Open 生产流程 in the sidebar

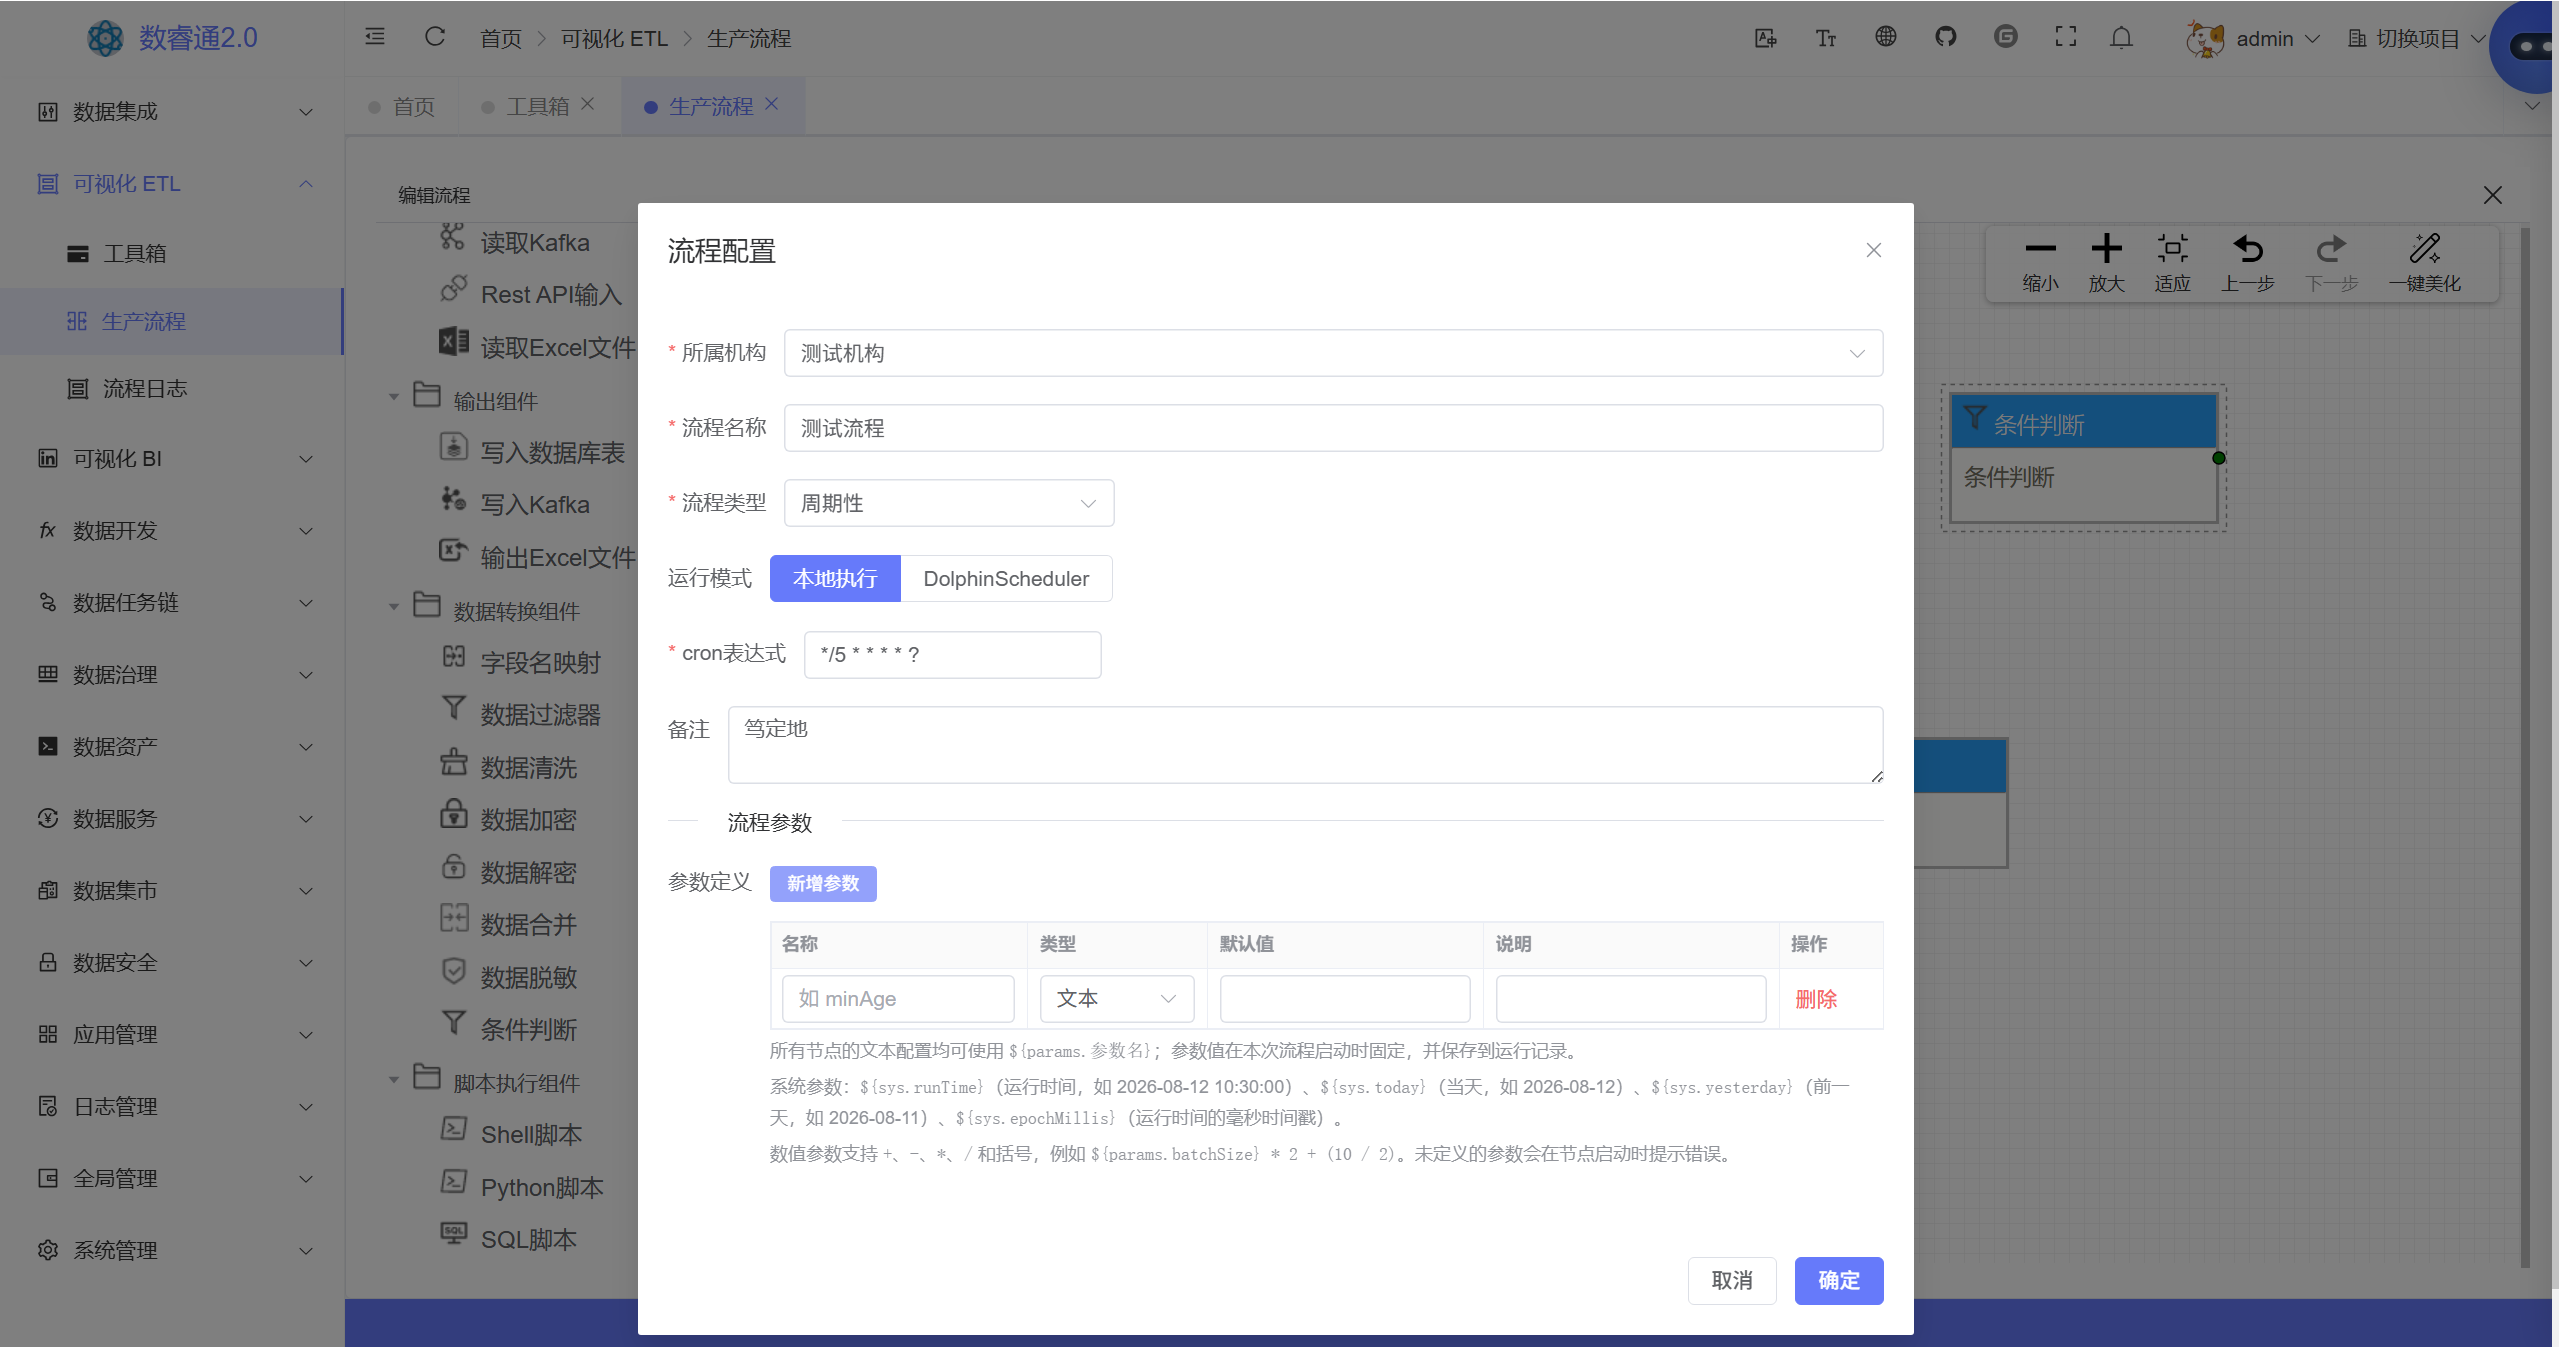tap(172, 321)
